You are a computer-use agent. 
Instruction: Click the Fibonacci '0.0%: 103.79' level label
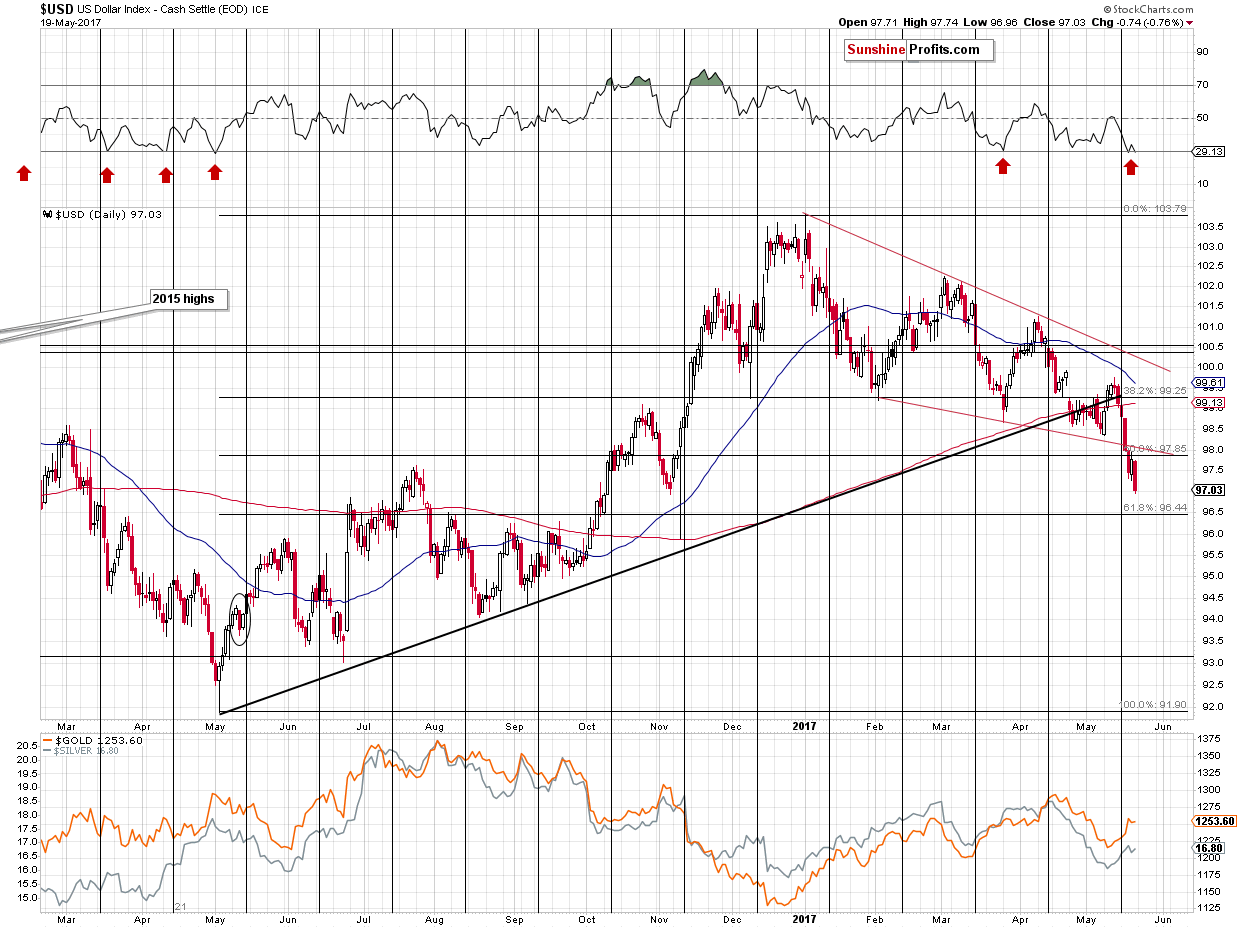pos(1153,209)
